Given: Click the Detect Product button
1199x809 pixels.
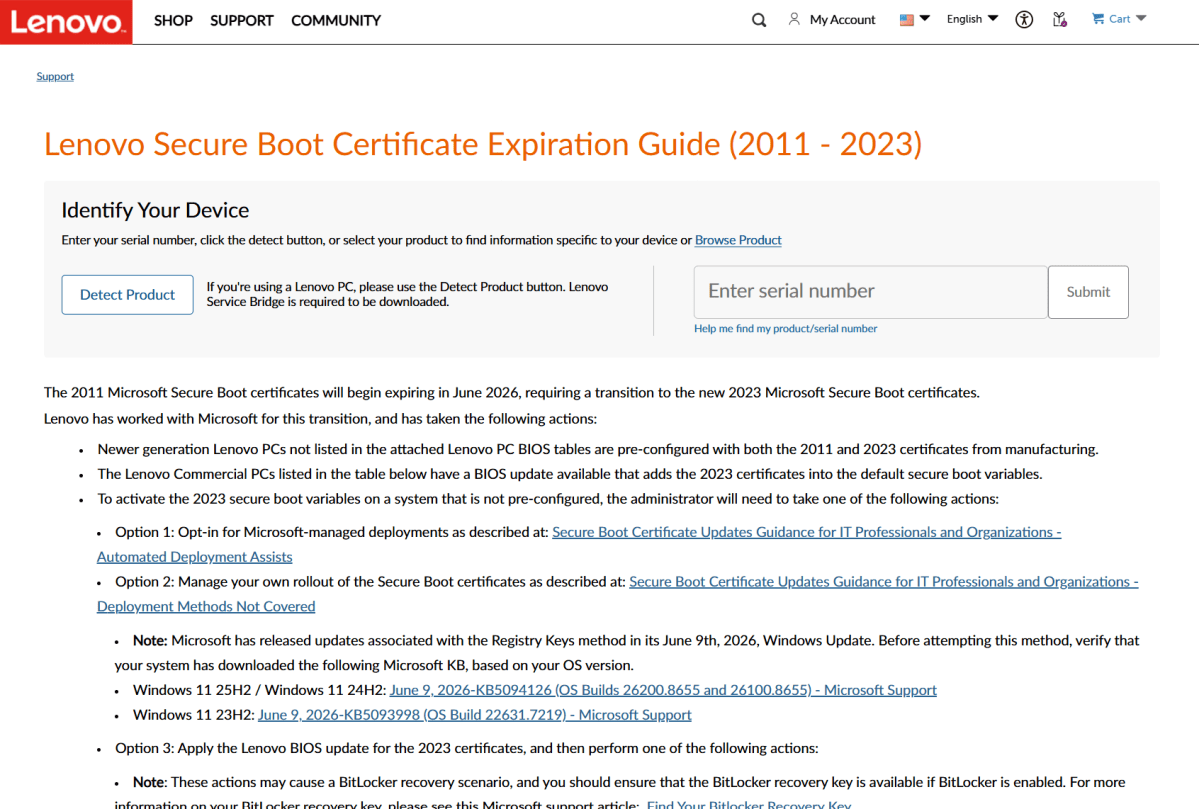Looking at the screenshot, I should (128, 294).
